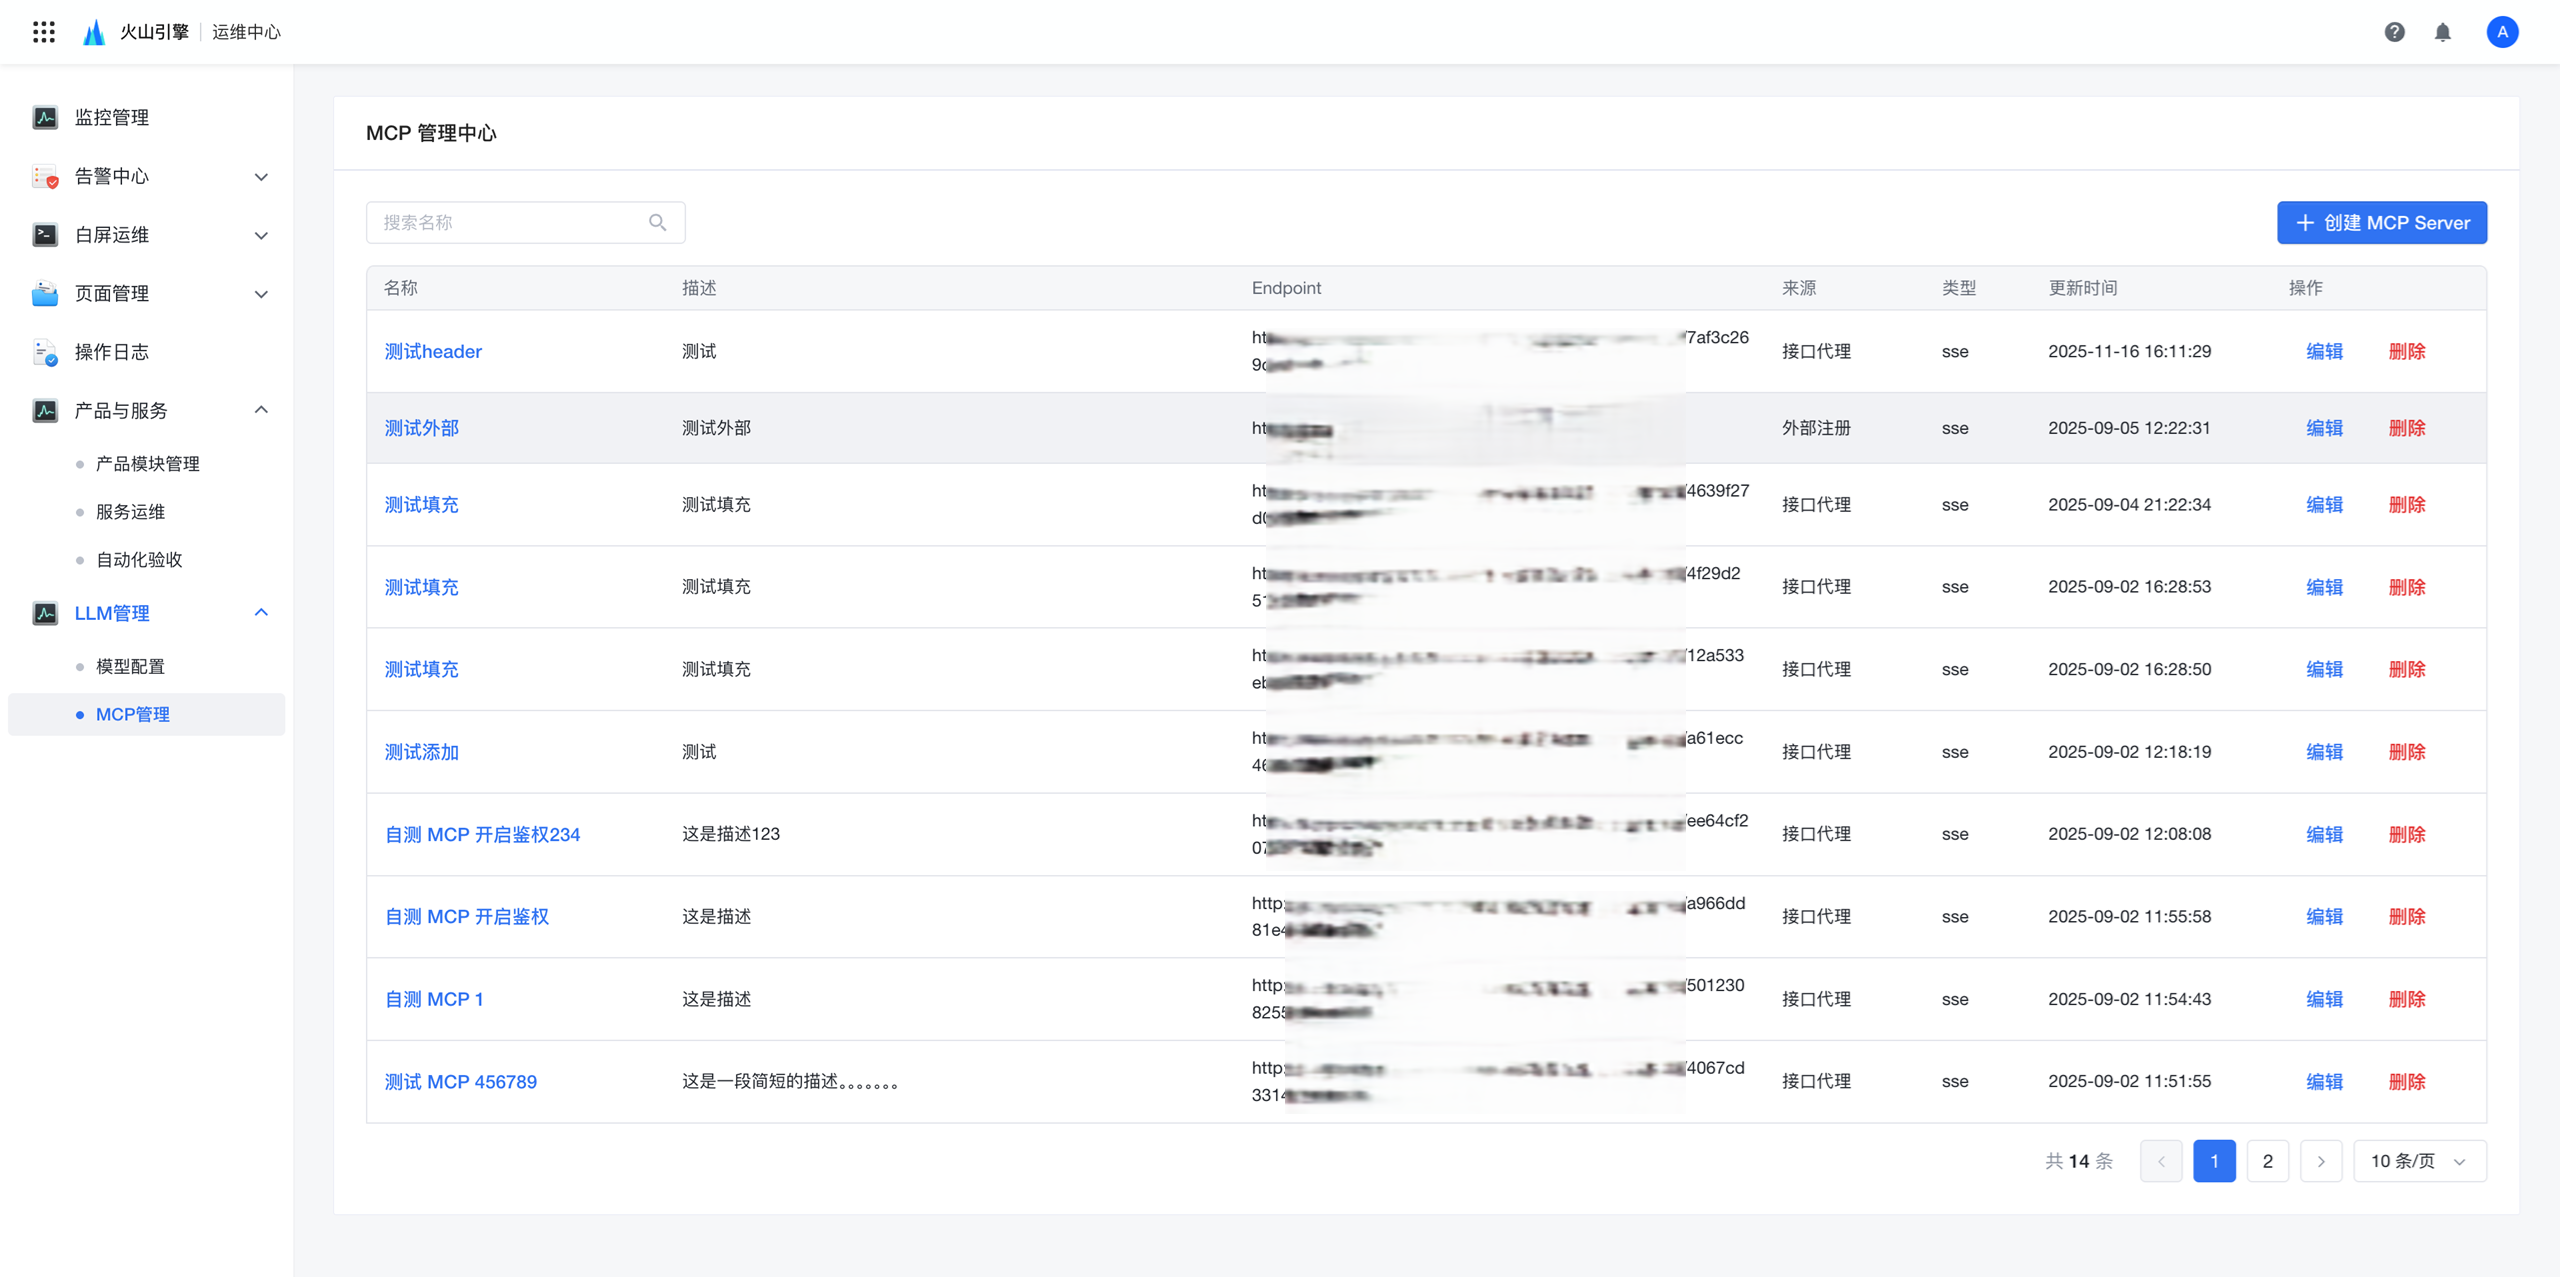Click 创建 MCP Server button
The height and width of the screenshot is (1277, 2560).
[2381, 222]
